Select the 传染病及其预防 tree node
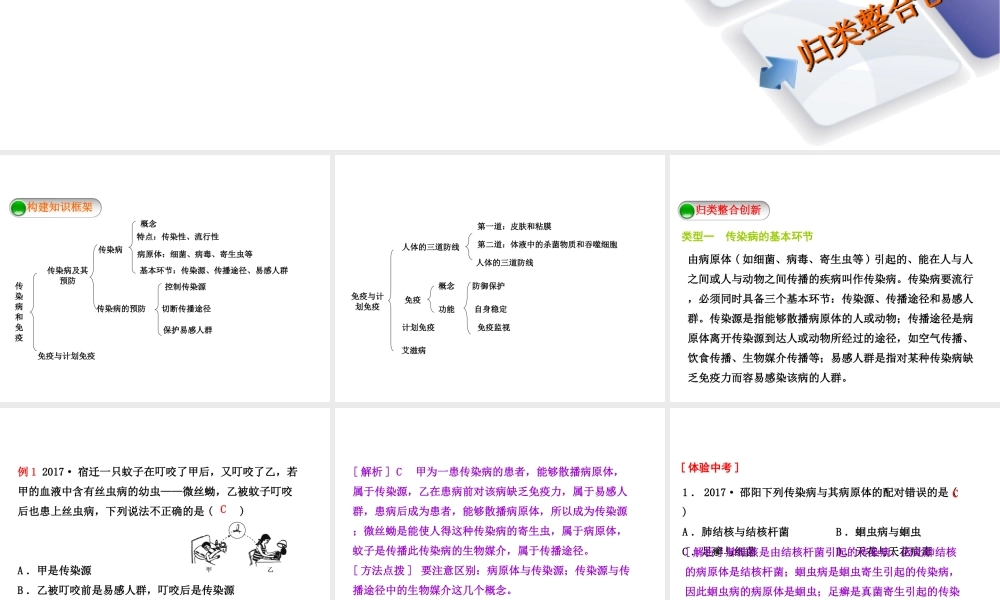The image size is (1000, 600). pyautogui.click(x=68, y=275)
